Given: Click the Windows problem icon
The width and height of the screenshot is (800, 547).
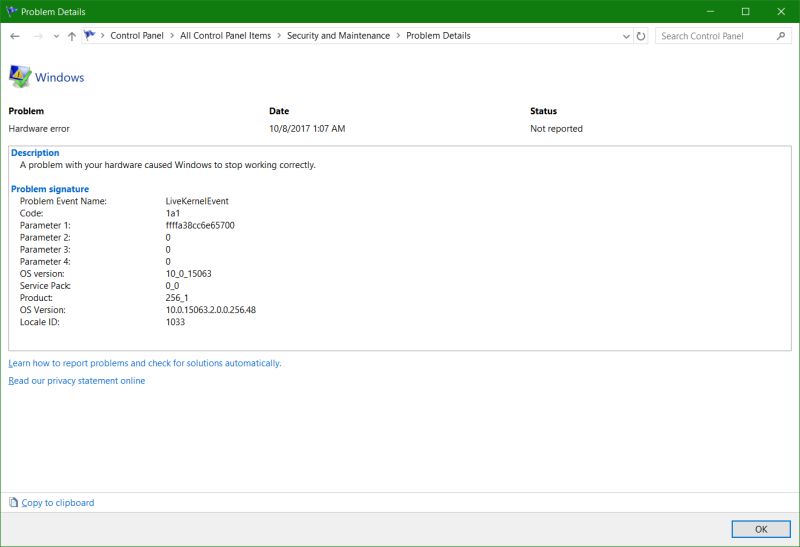Looking at the screenshot, I should [x=20, y=77].
